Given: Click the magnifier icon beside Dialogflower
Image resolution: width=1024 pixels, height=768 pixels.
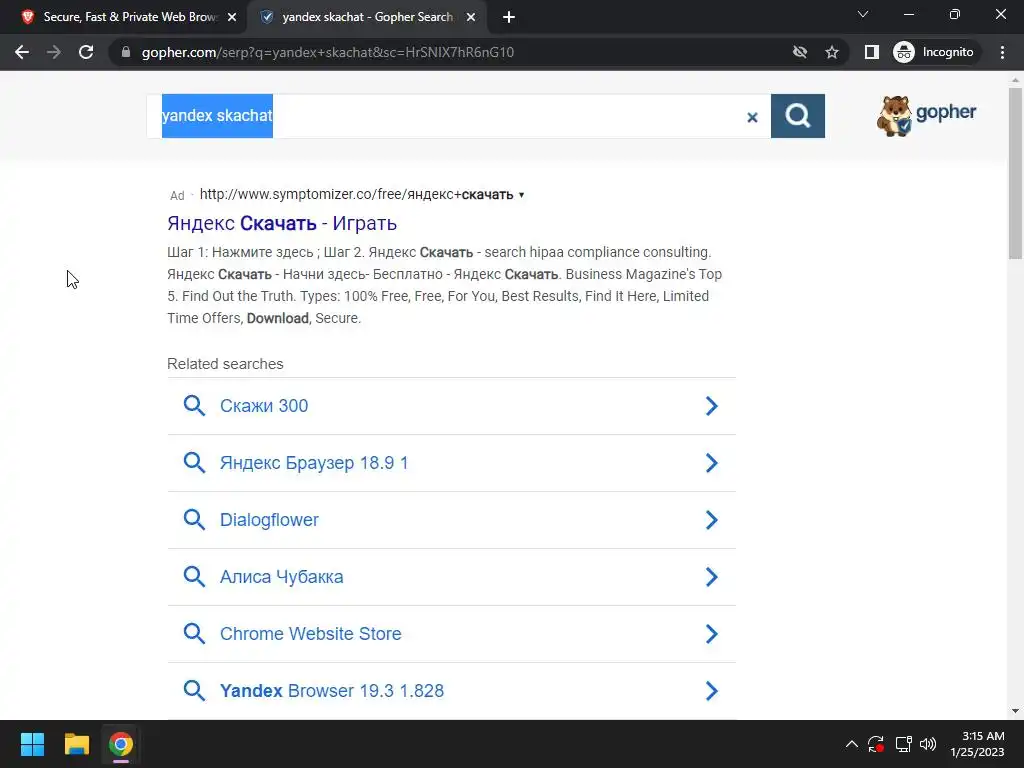Looking at the screenshot, I should pos(194,520).
